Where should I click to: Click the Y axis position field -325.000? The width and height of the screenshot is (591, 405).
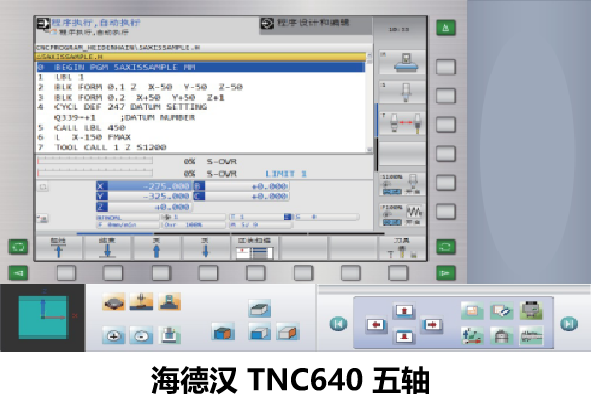143,196
